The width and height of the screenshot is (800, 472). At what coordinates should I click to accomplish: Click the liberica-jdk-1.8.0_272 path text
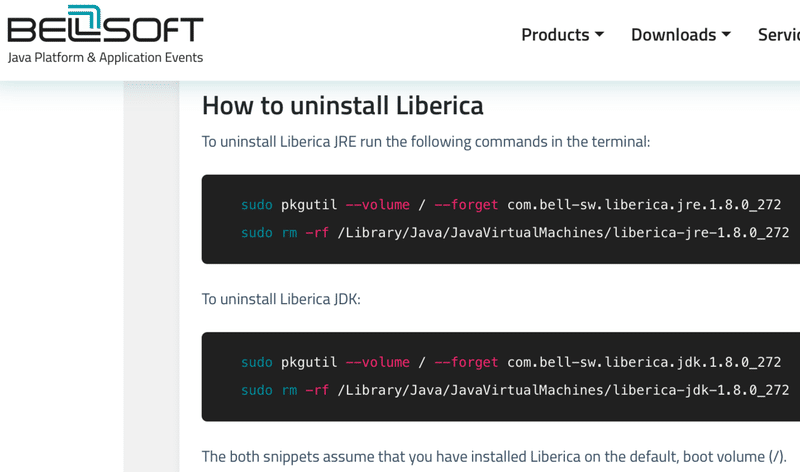click(x=701, y=390)
